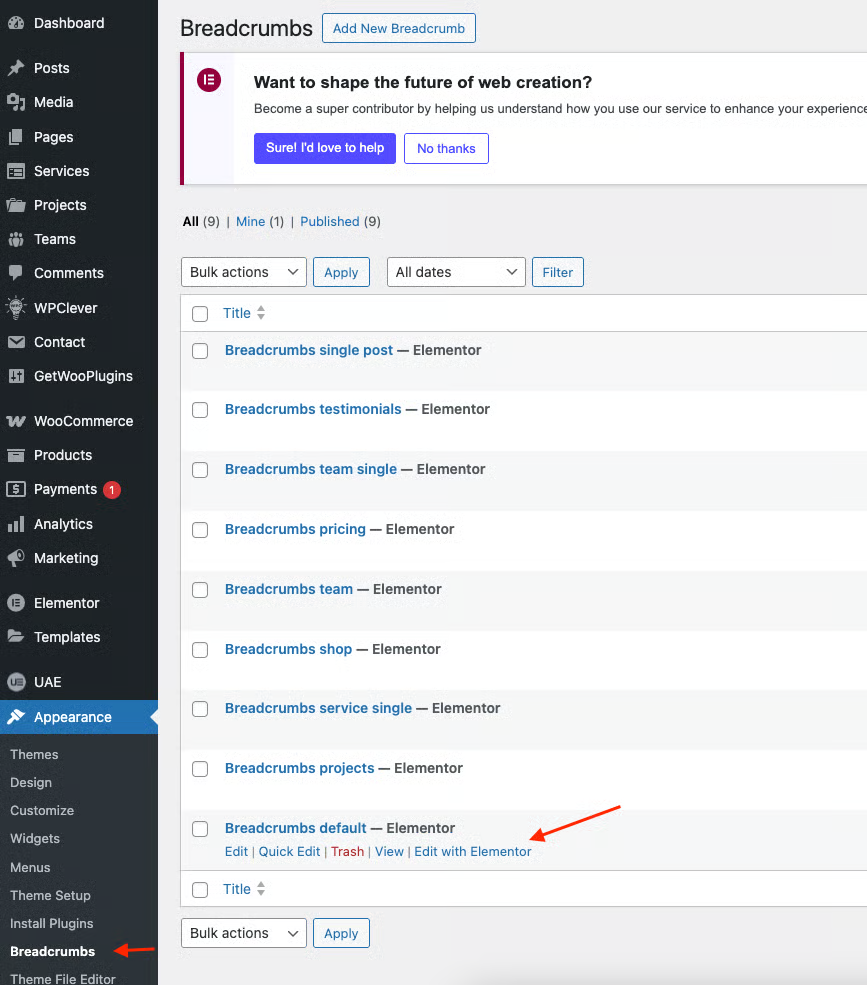Click Edit with Elementor under Breadcrumbs default

click(473, 851)
